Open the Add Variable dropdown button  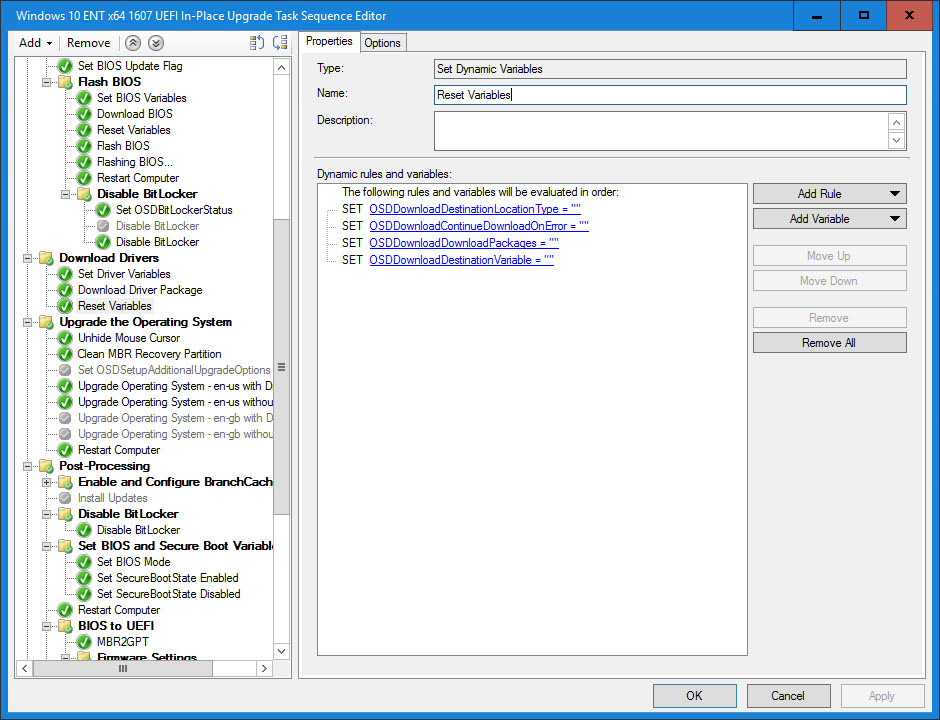[x=829, y=219]
